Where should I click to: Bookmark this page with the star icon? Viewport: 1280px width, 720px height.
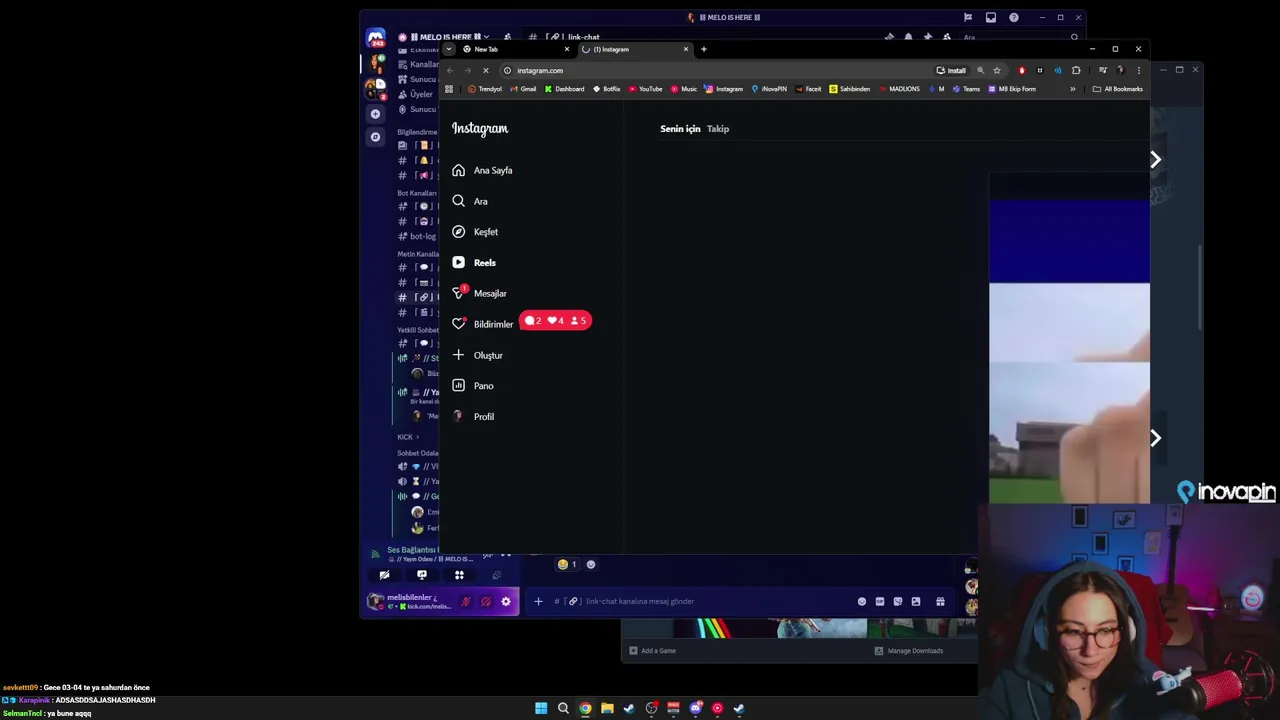[997, 70]
